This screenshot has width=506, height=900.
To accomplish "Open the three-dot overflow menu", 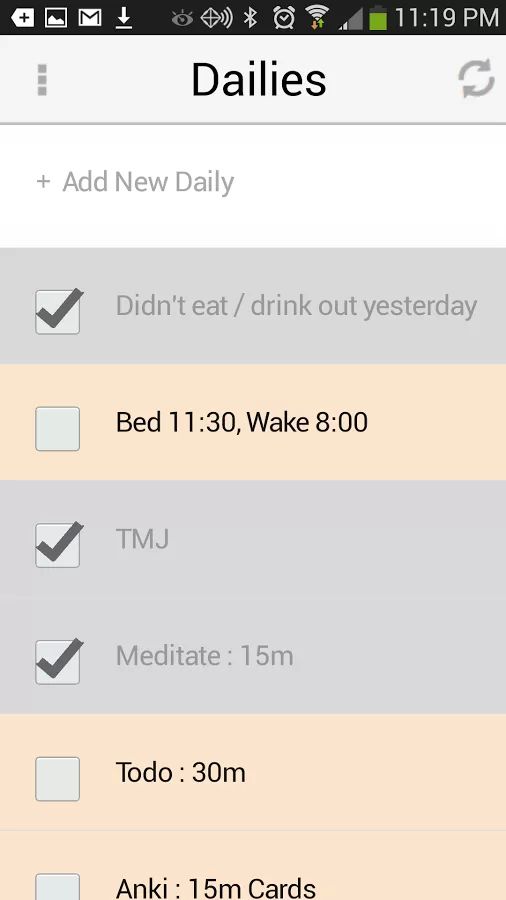I will pos(42,79).
